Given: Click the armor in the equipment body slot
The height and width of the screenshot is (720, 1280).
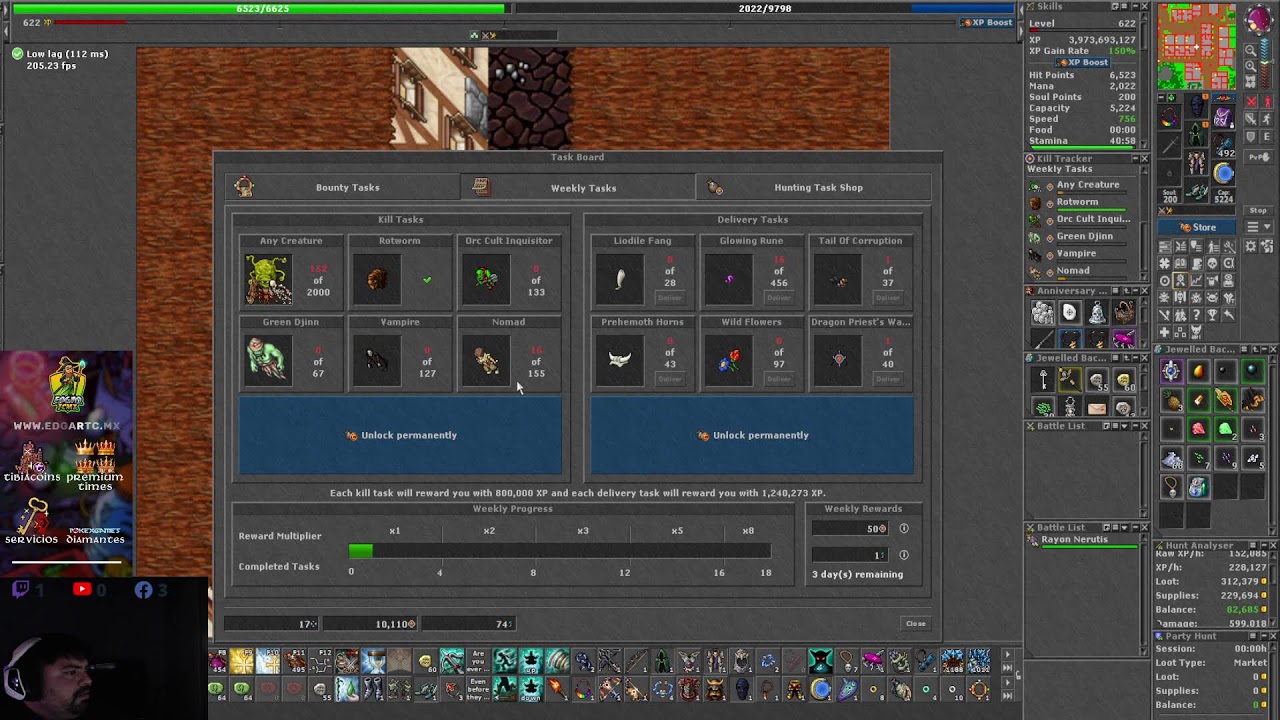Looking at the screenshot, I should pyautogui.click(x=1197, y=133).
